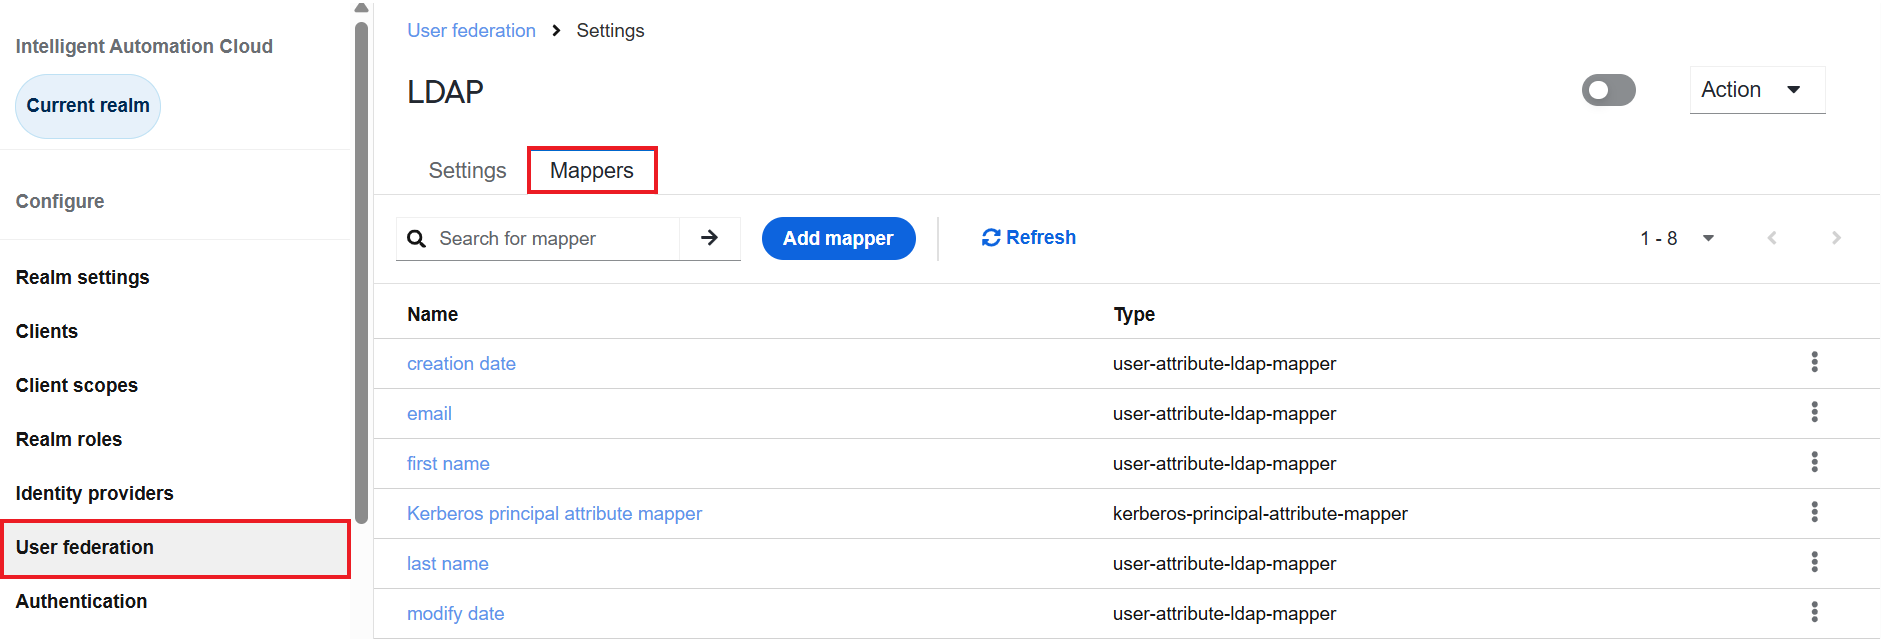Viewport: 1881px width, 642px height.
Task: Click kerberos-principal-attribute-mapper type cell
Action: tap(1260, 513)
